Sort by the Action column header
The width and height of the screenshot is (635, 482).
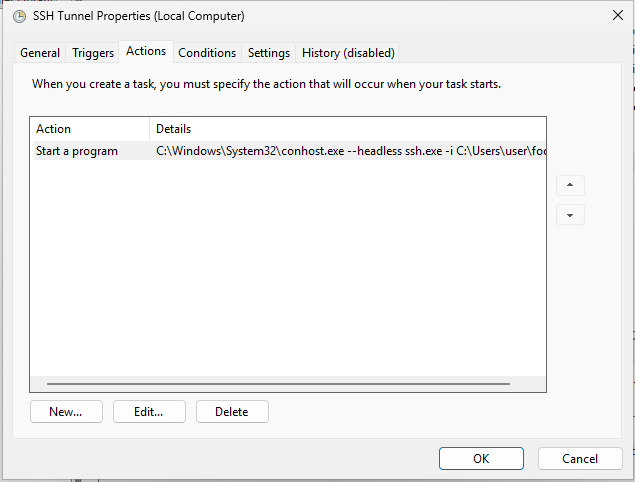point(89,129)
